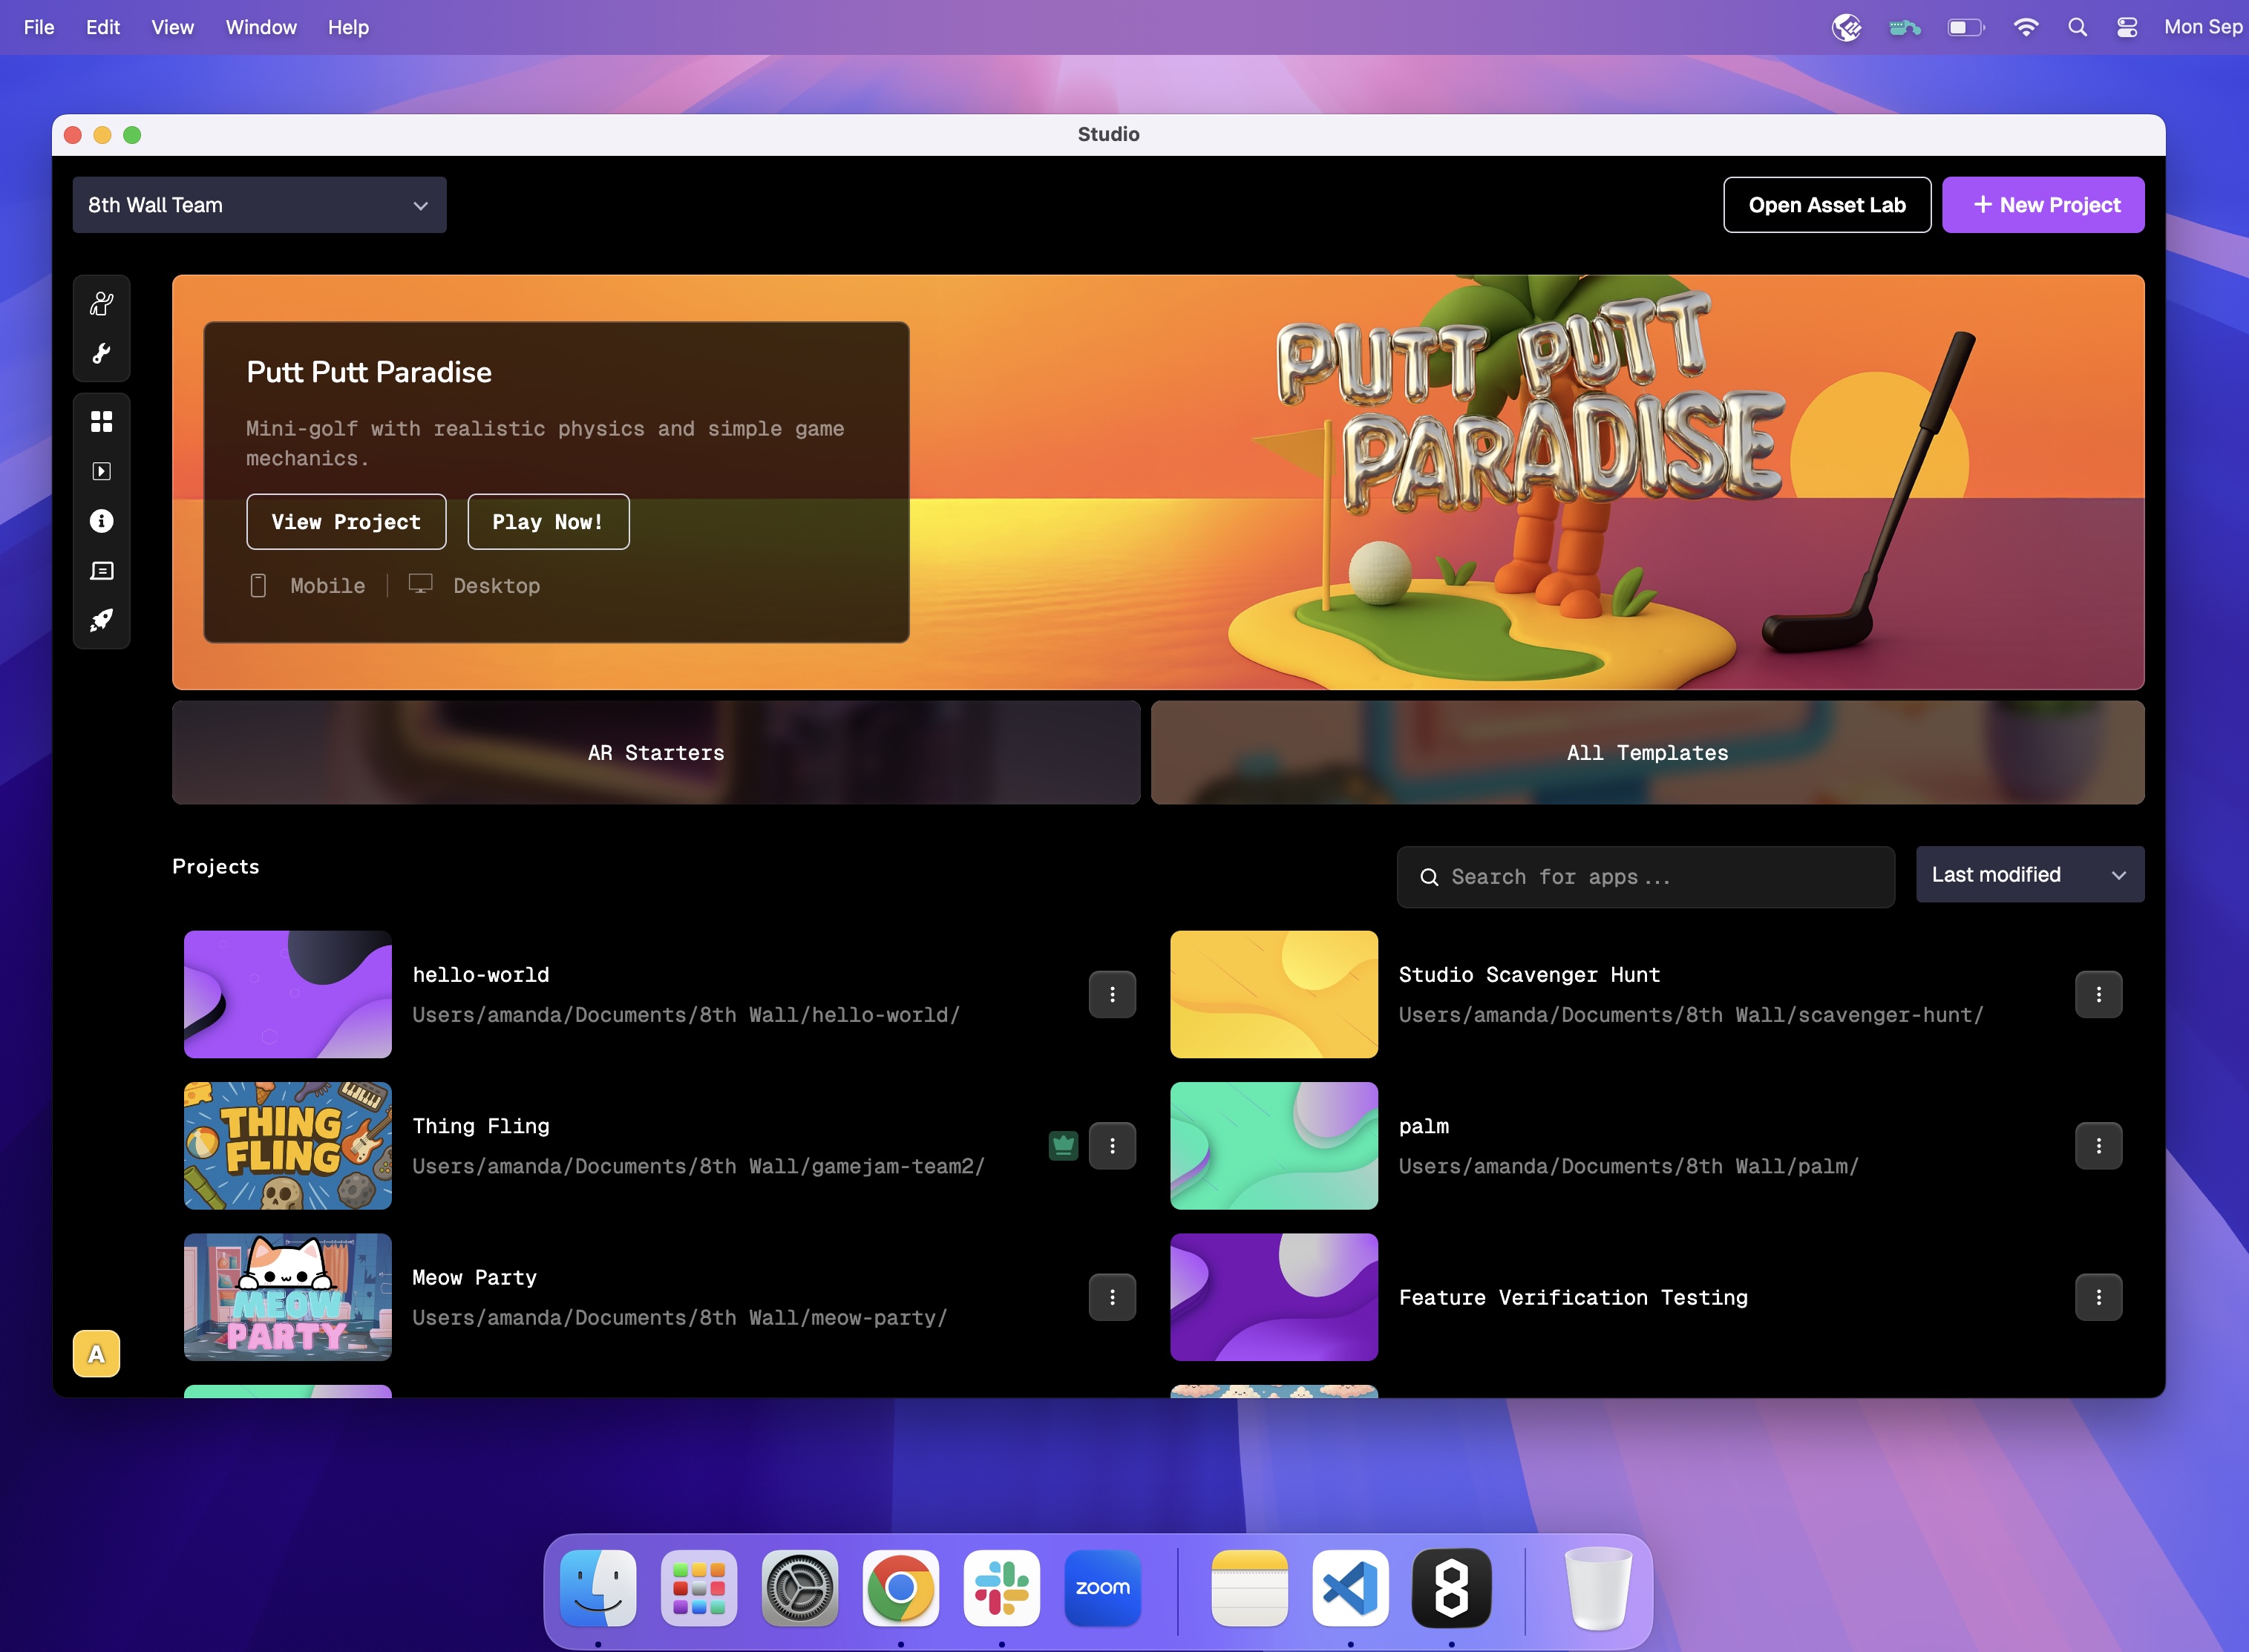Click View Project for Putt Putt Paradise
2249x1652 pixels.
click(x=346, y=522)
